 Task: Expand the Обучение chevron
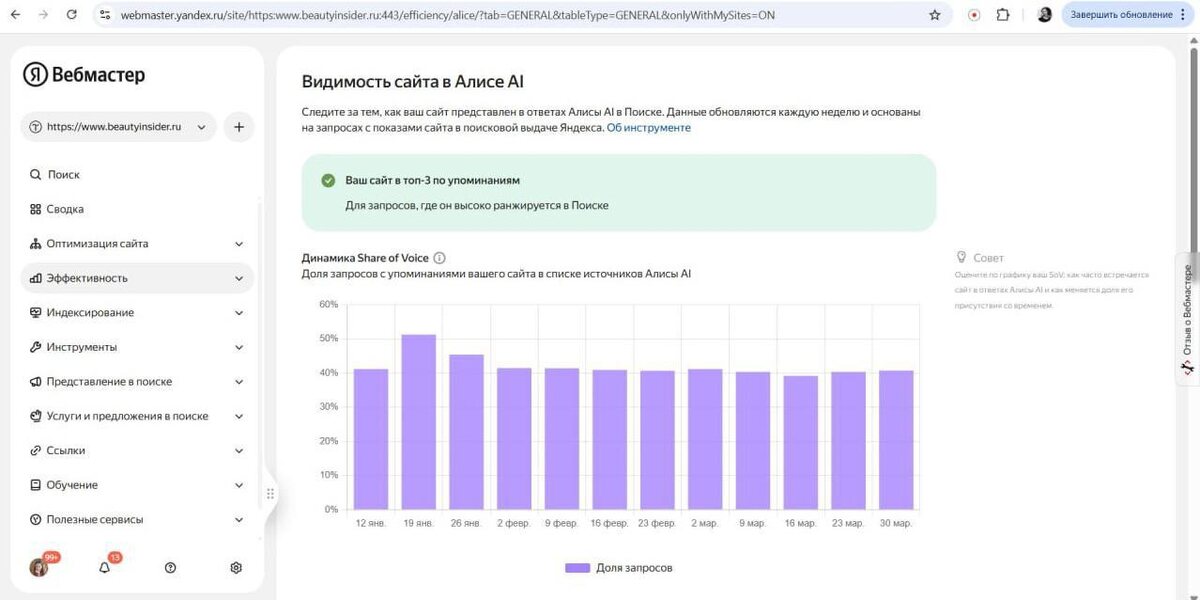click(239, 485)
